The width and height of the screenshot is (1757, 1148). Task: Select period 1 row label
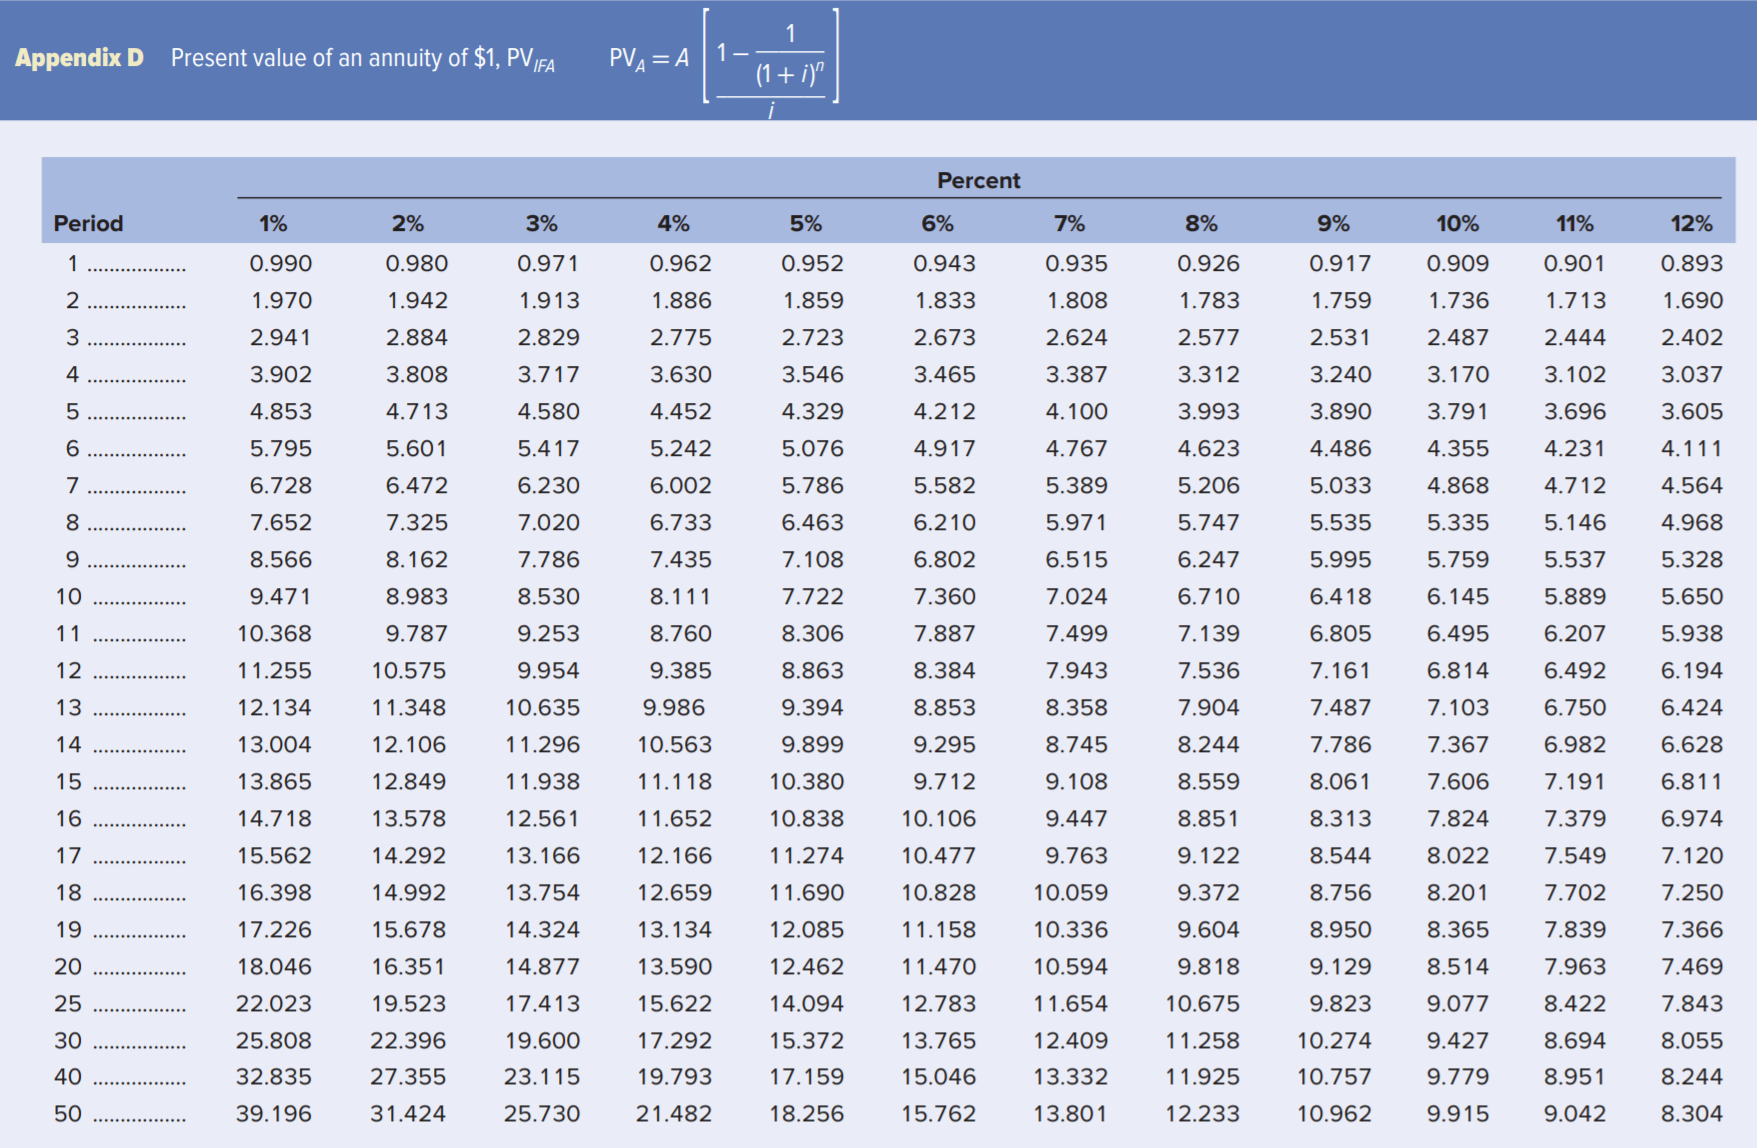[x=71, y=262]
